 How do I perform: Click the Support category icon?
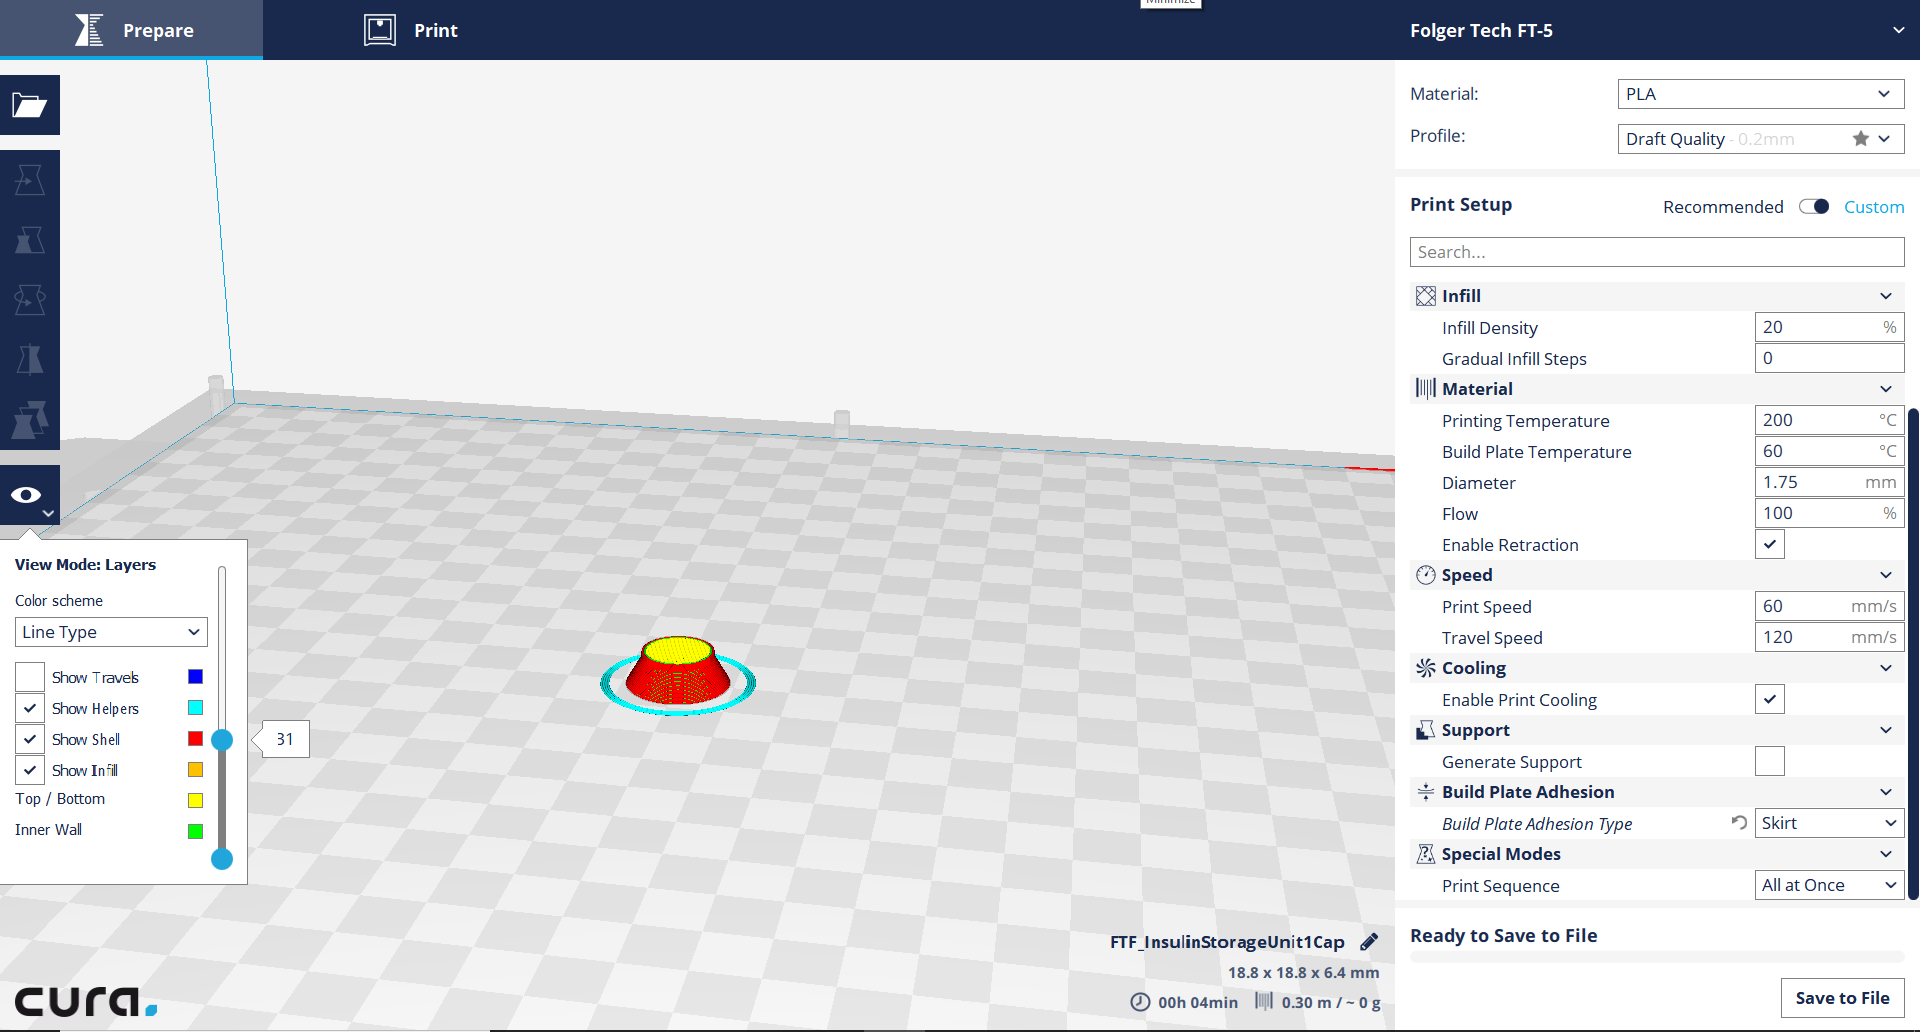point(1426,730)
